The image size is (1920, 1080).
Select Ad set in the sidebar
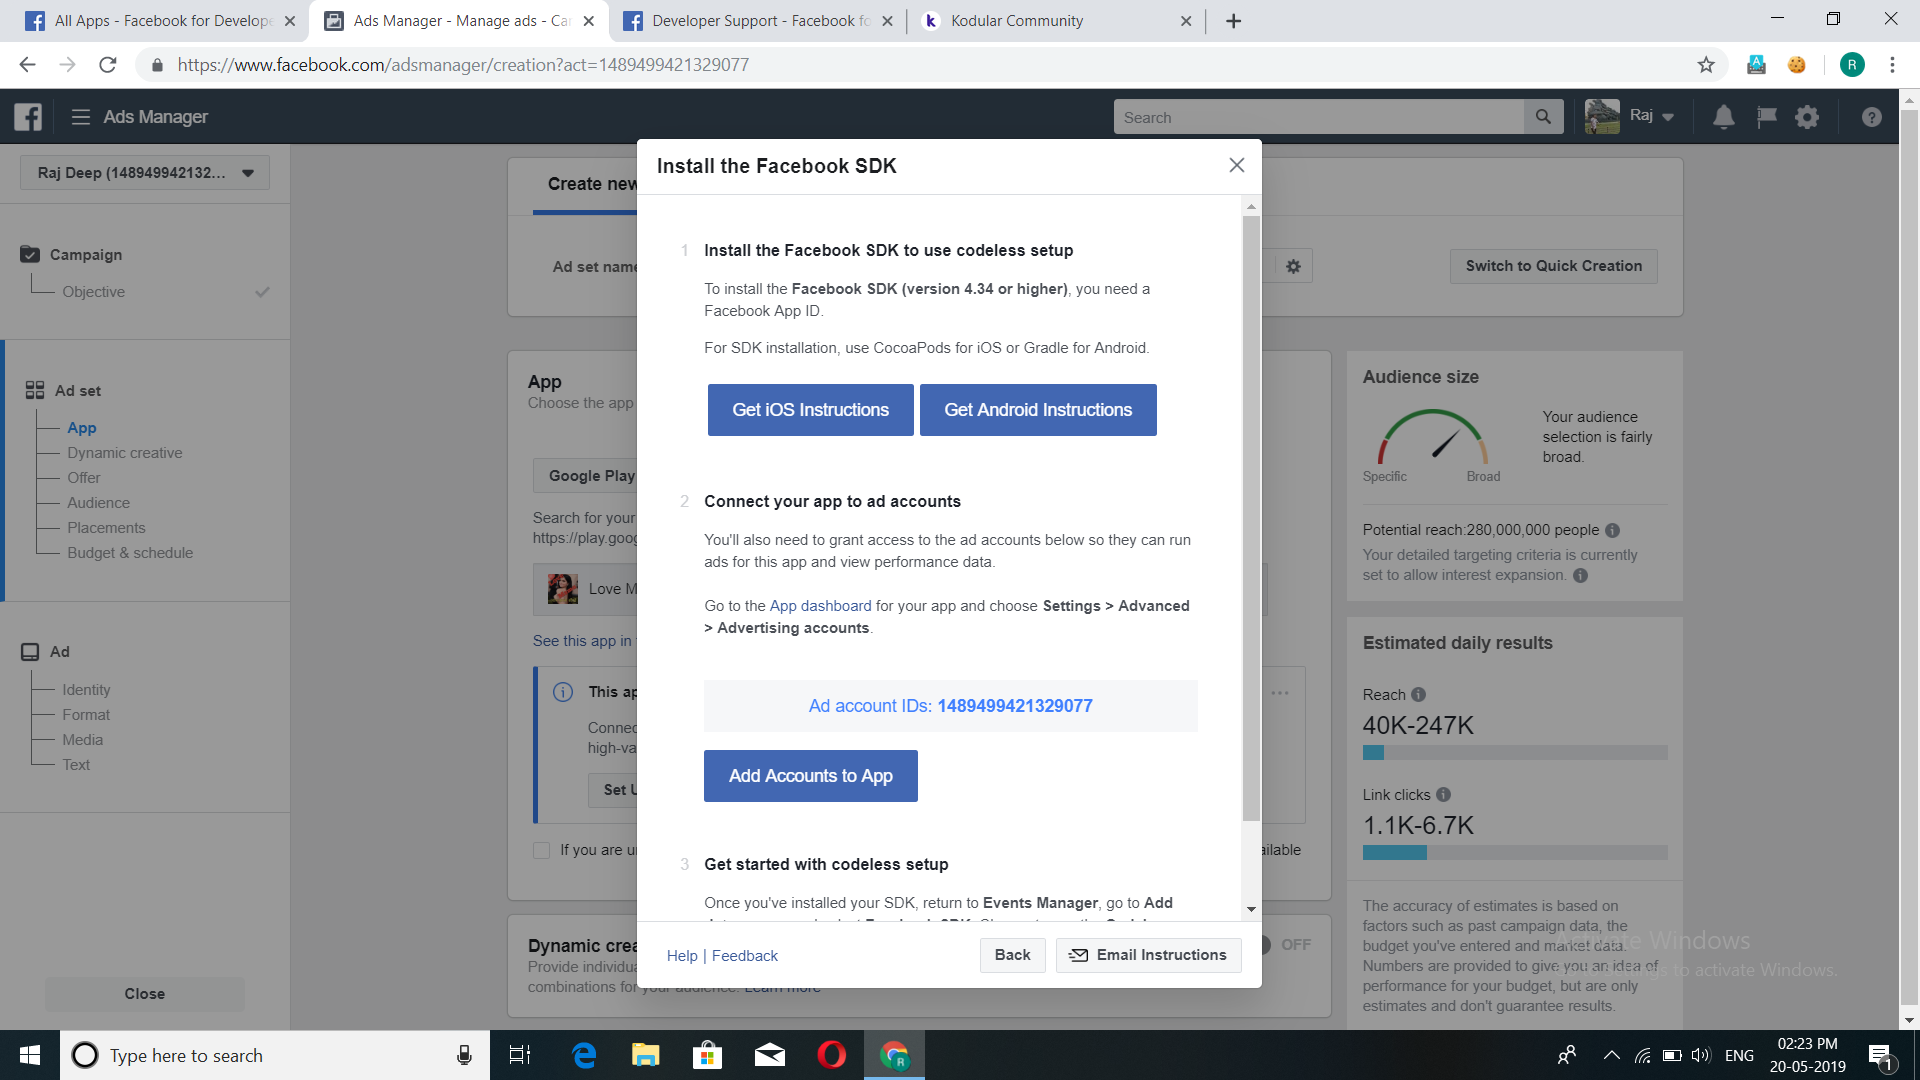[x=78, y=391]
